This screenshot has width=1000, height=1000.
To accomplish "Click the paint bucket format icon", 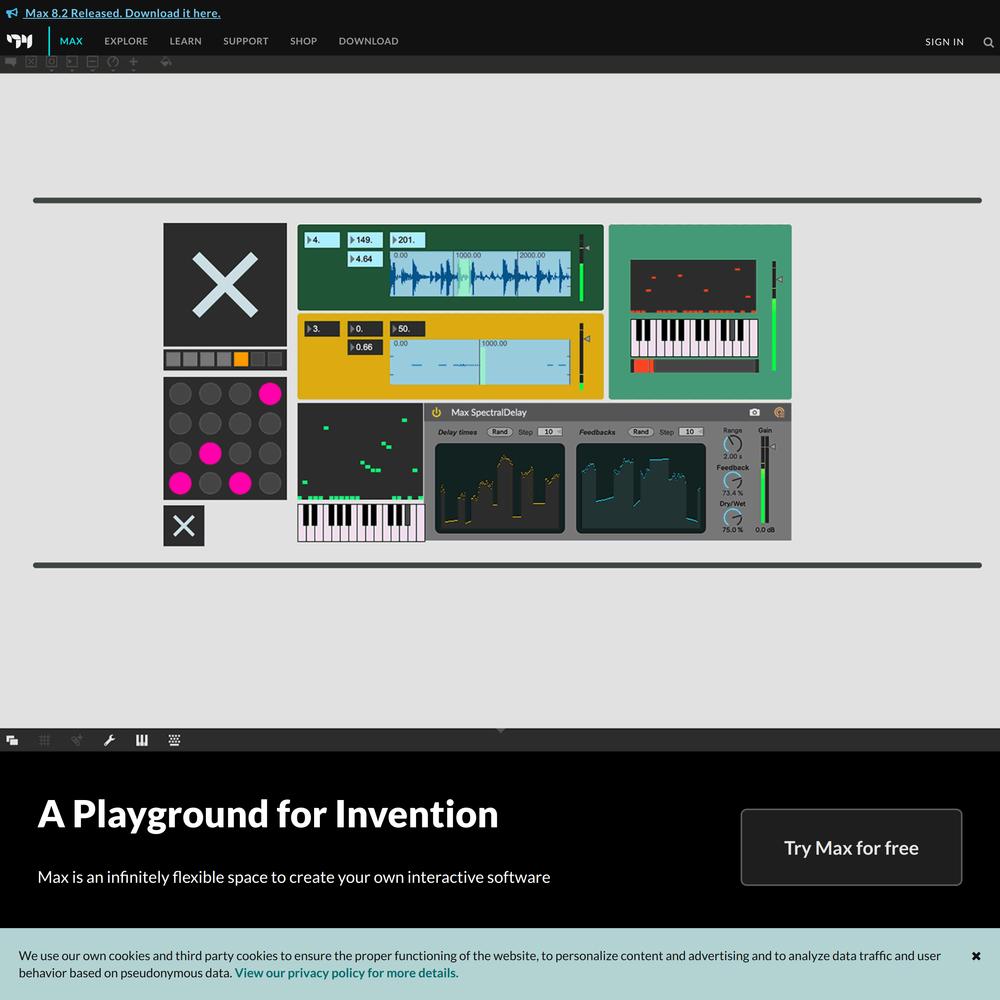I will [166, 62].
